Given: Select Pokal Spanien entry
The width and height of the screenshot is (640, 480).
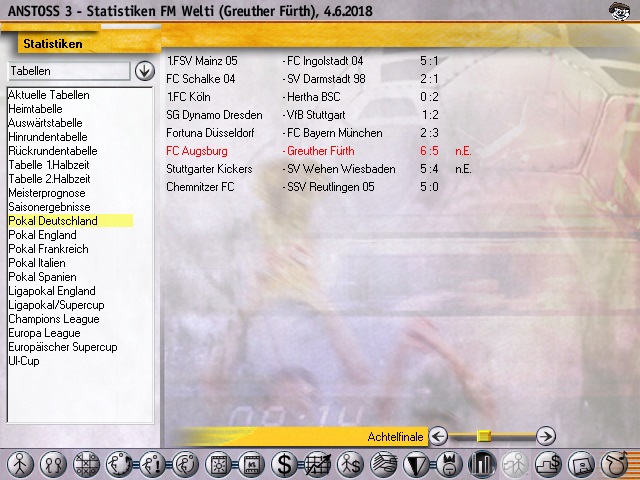Looking at the screenshot, I should point(42,277).
